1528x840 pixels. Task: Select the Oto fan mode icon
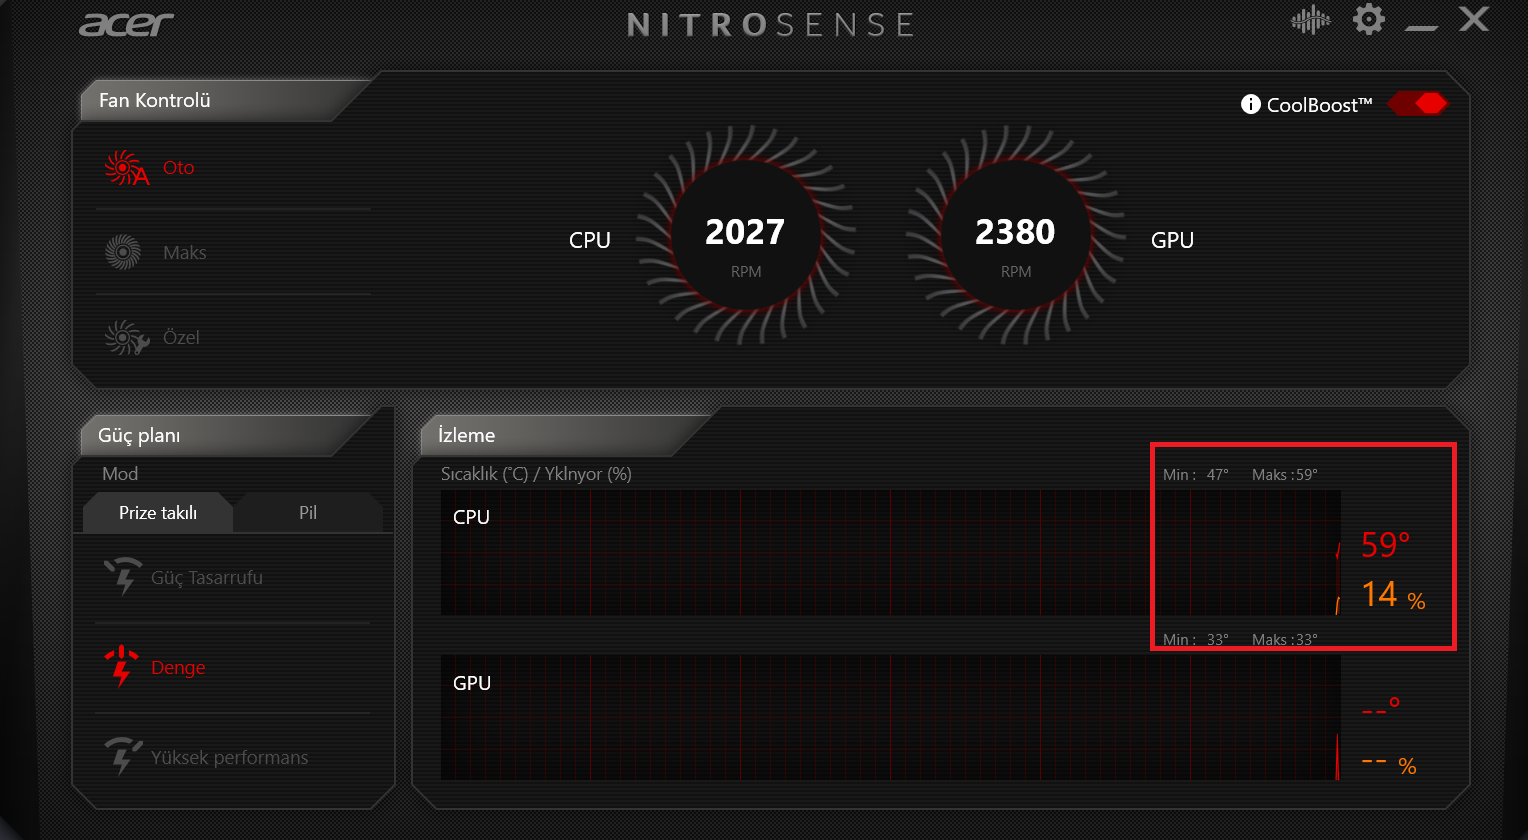click(126, 168)
